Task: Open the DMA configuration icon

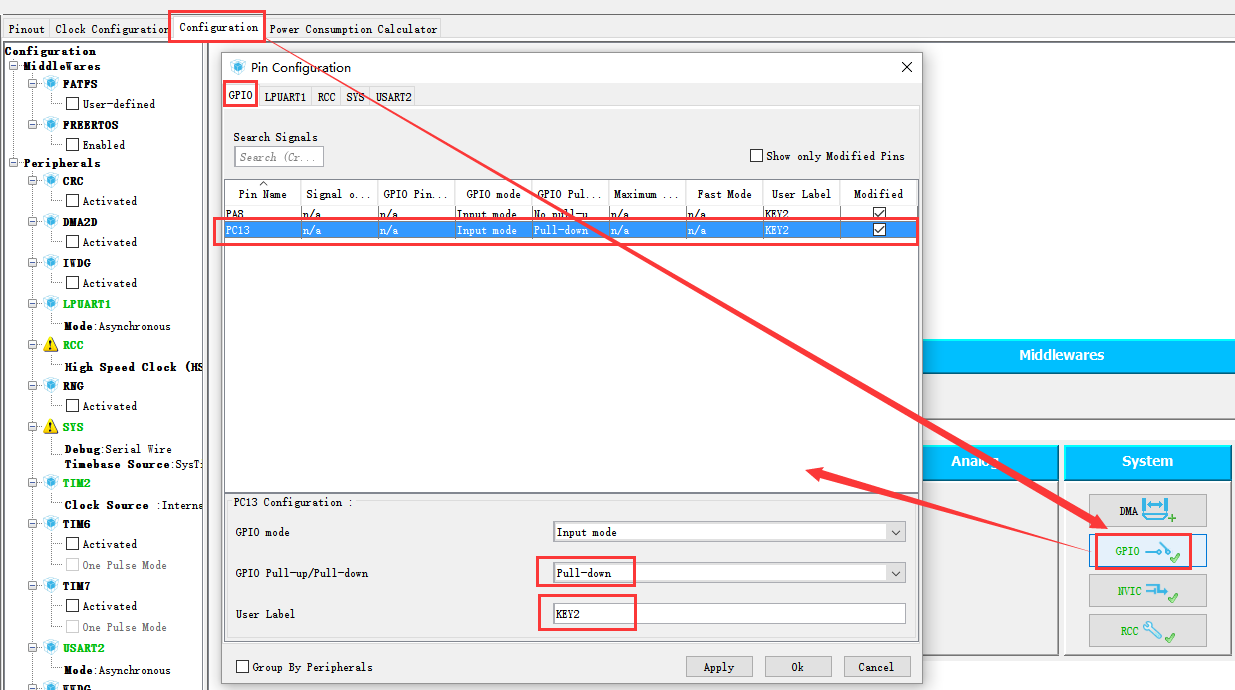Action: click(1146, 510)
